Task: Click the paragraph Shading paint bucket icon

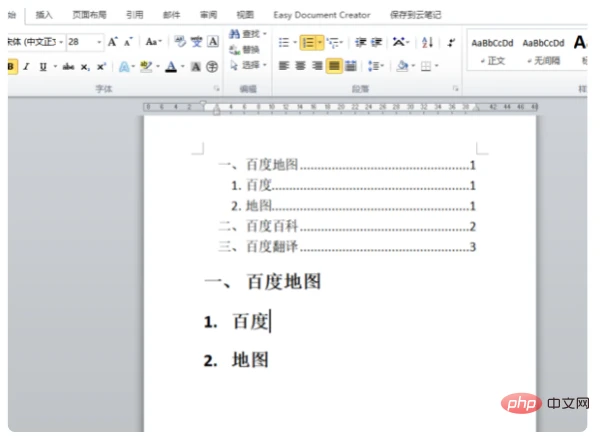Action: tap(402, 66)
